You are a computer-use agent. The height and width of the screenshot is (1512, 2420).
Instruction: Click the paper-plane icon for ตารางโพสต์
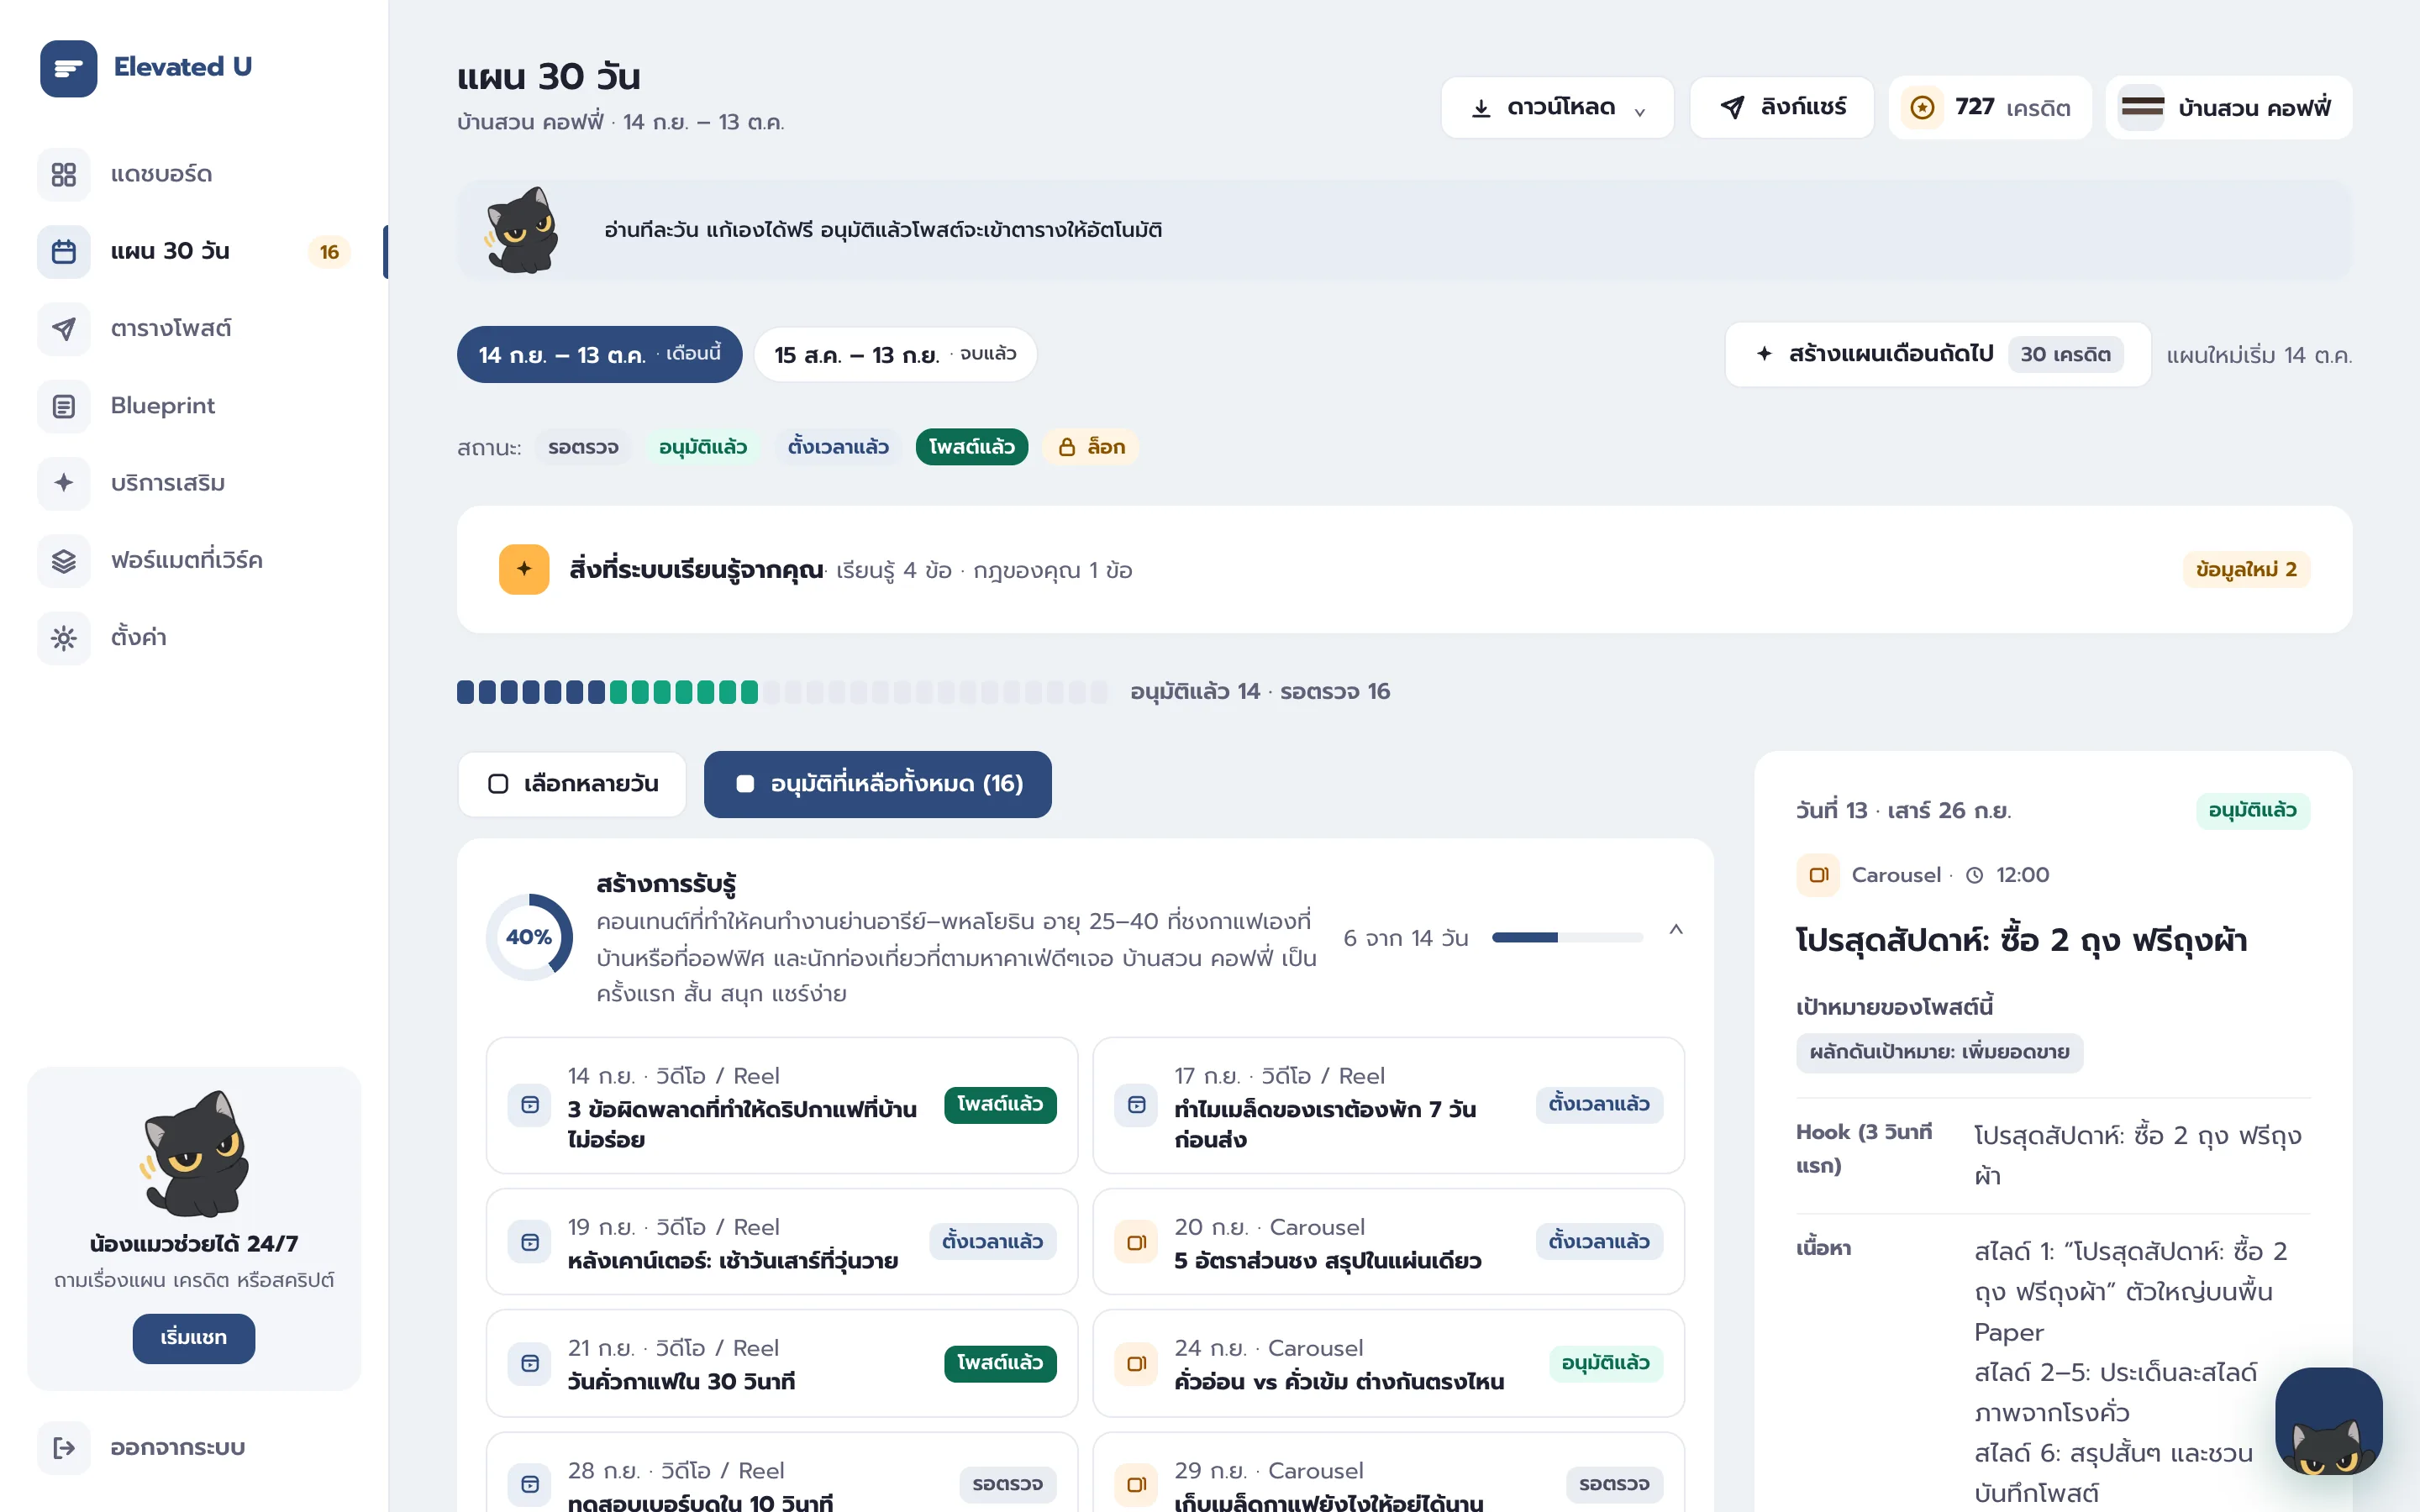click(x=64, y=328)
